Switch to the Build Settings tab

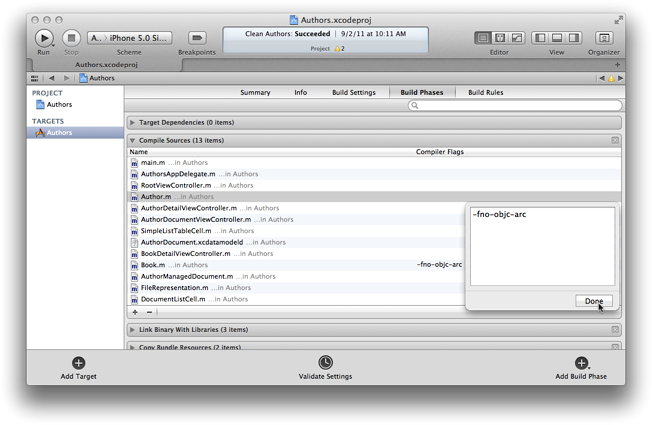354,92
